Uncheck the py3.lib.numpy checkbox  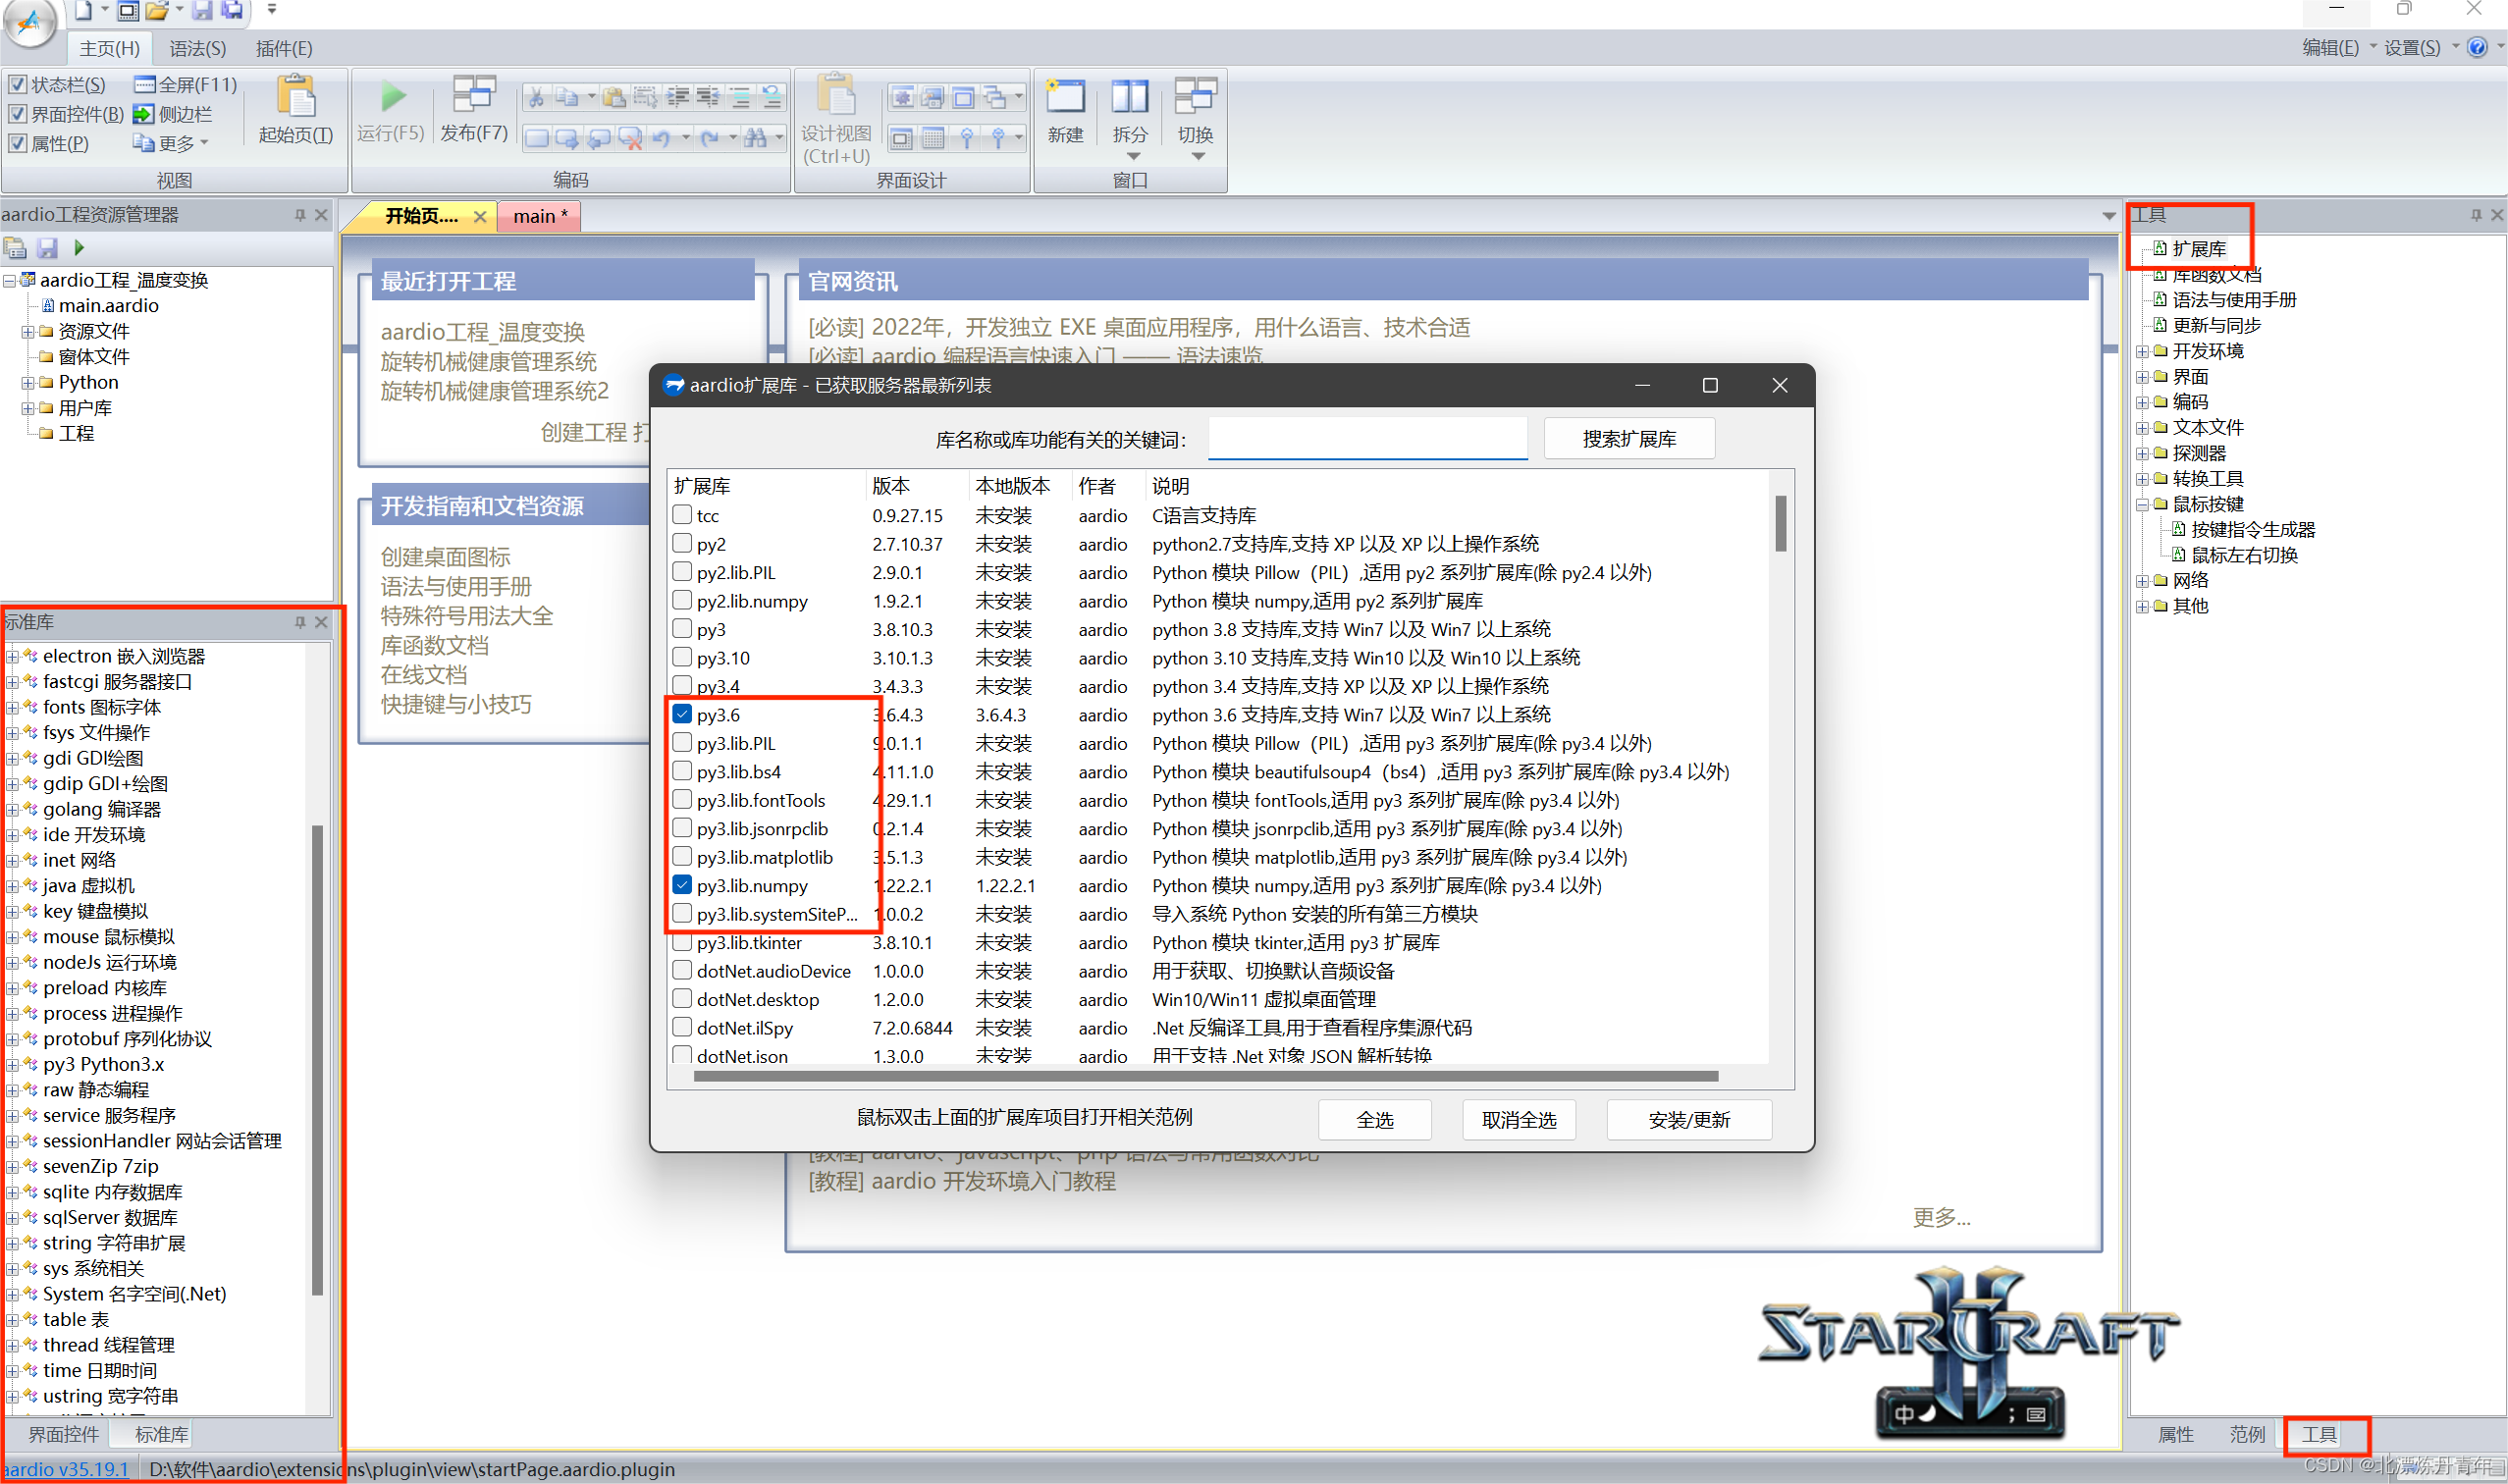point(682,885)
